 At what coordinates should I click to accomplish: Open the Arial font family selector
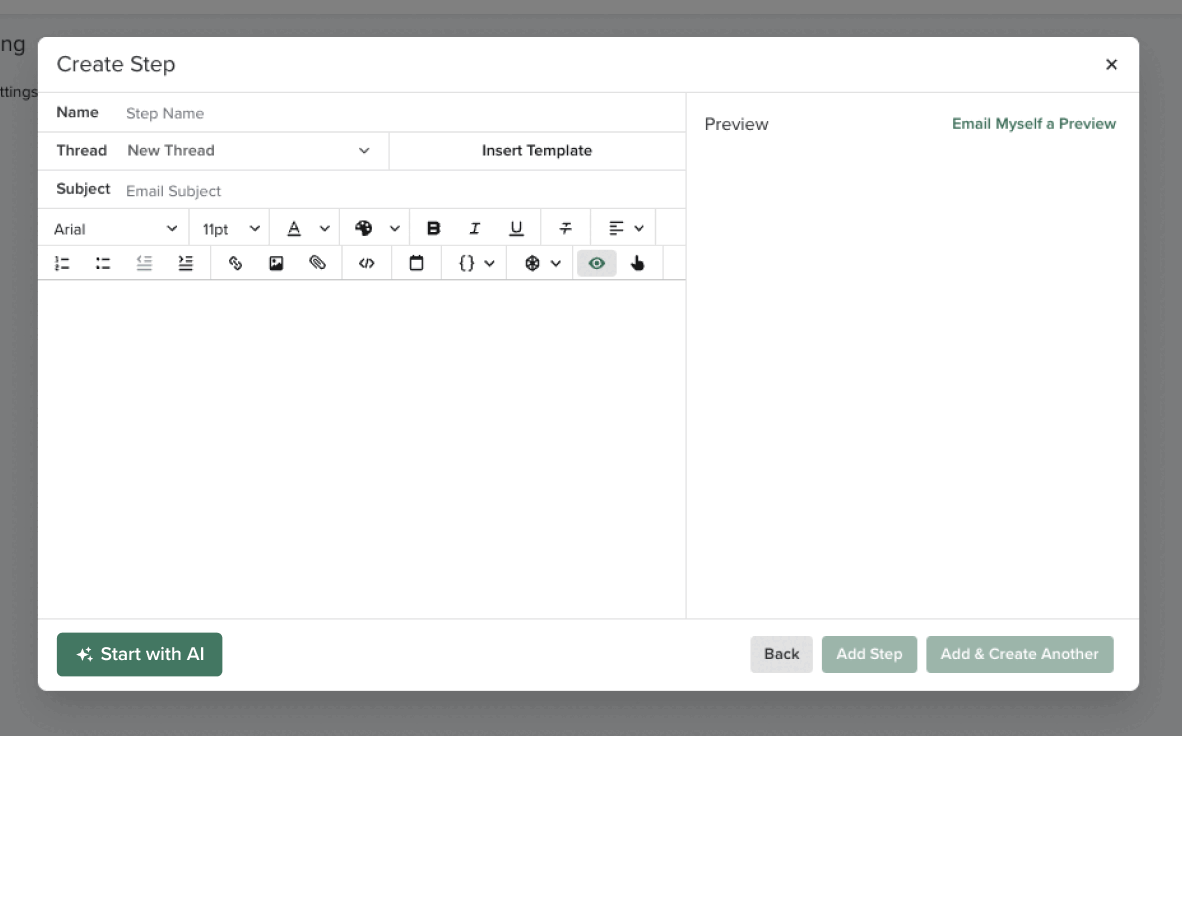(x=113, y=228)
